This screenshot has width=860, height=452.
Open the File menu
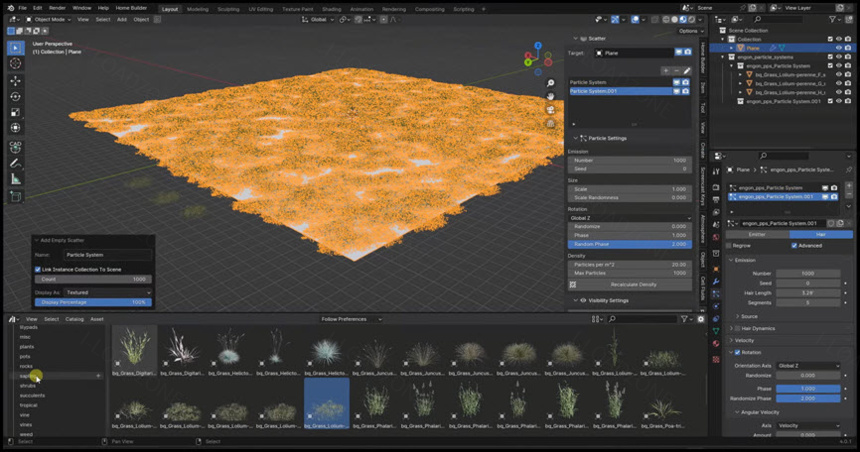coord(22,8)
